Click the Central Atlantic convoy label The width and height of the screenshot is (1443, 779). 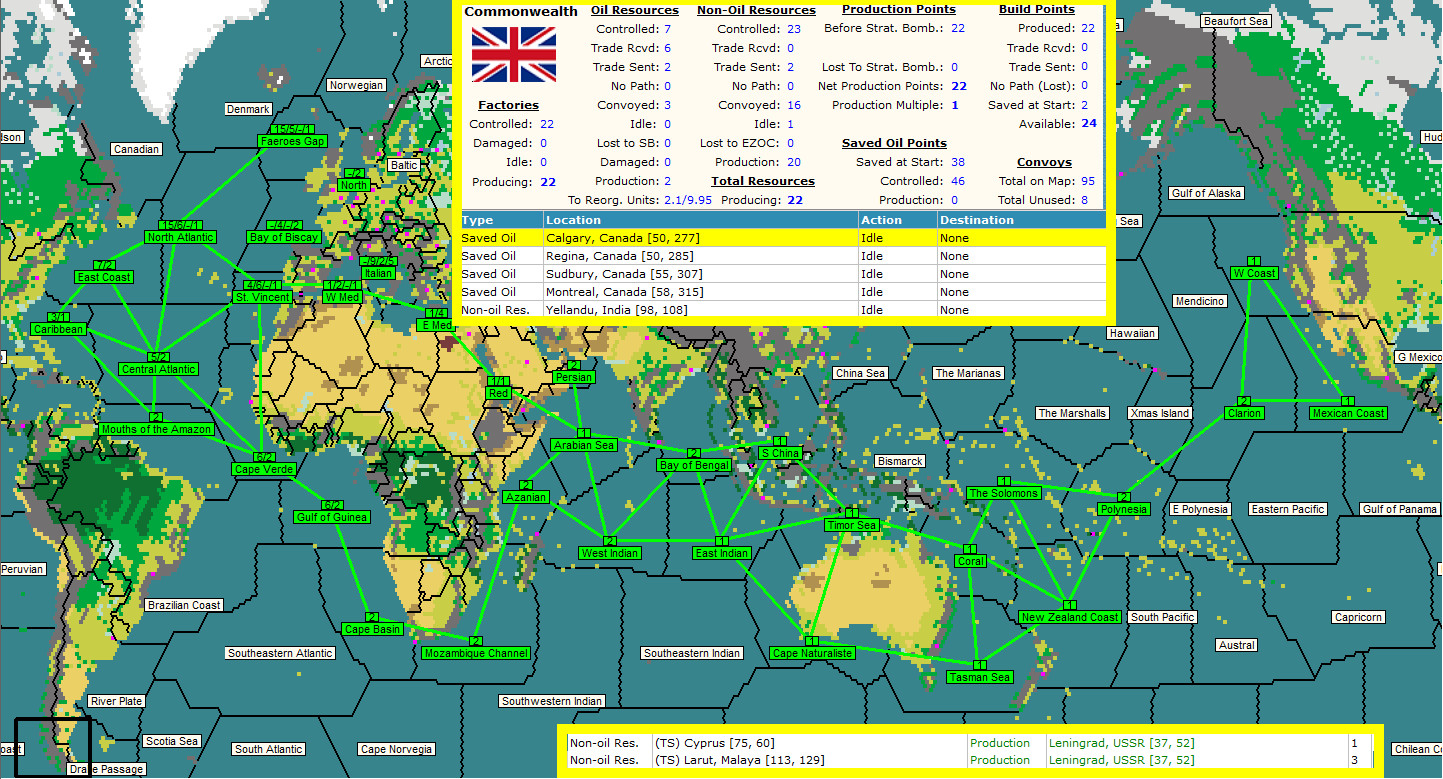click(158, 370)
